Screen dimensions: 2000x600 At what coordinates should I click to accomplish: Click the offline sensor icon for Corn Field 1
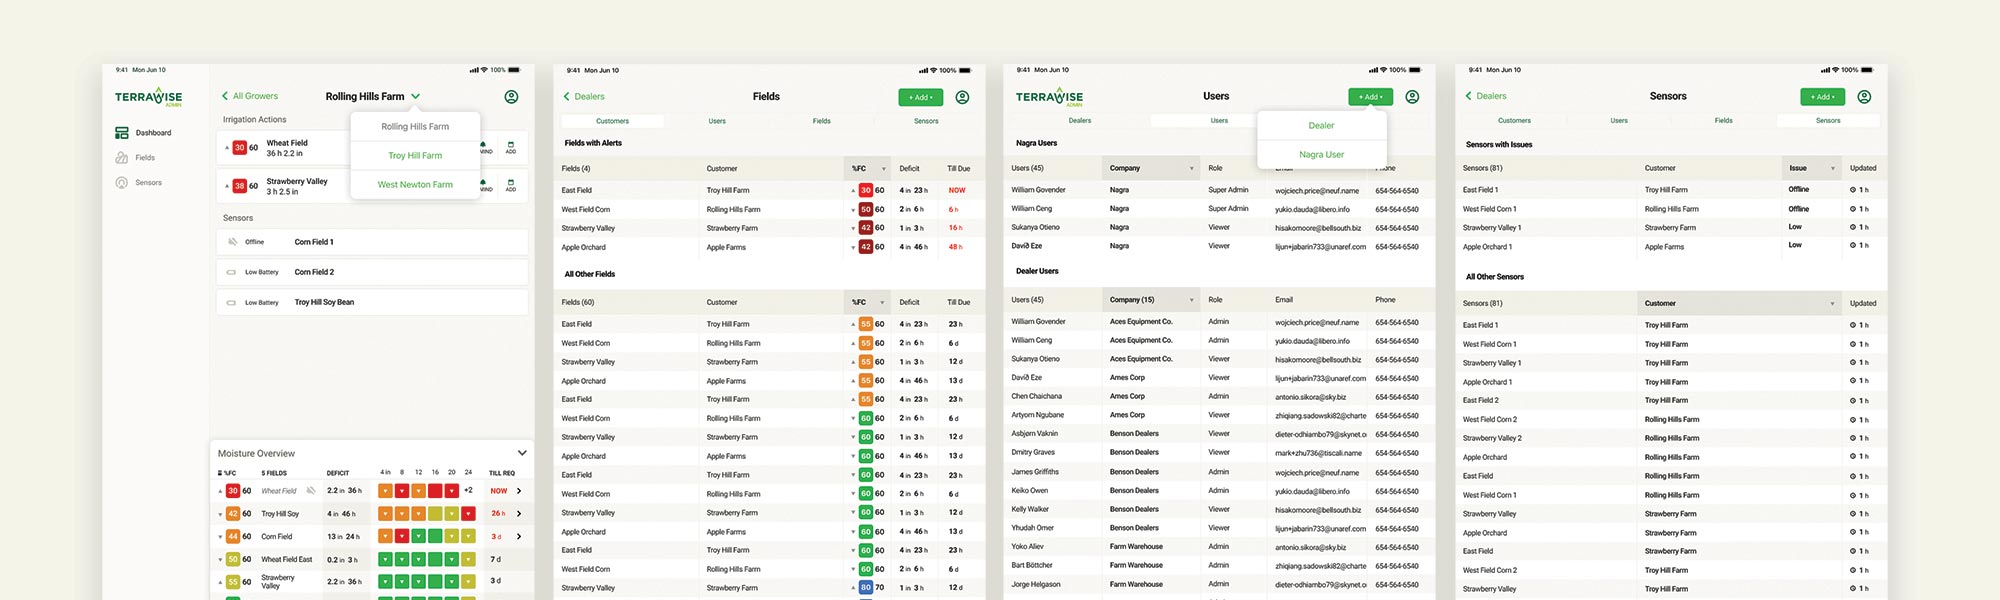pyautogui.click(x=233, y=242)
